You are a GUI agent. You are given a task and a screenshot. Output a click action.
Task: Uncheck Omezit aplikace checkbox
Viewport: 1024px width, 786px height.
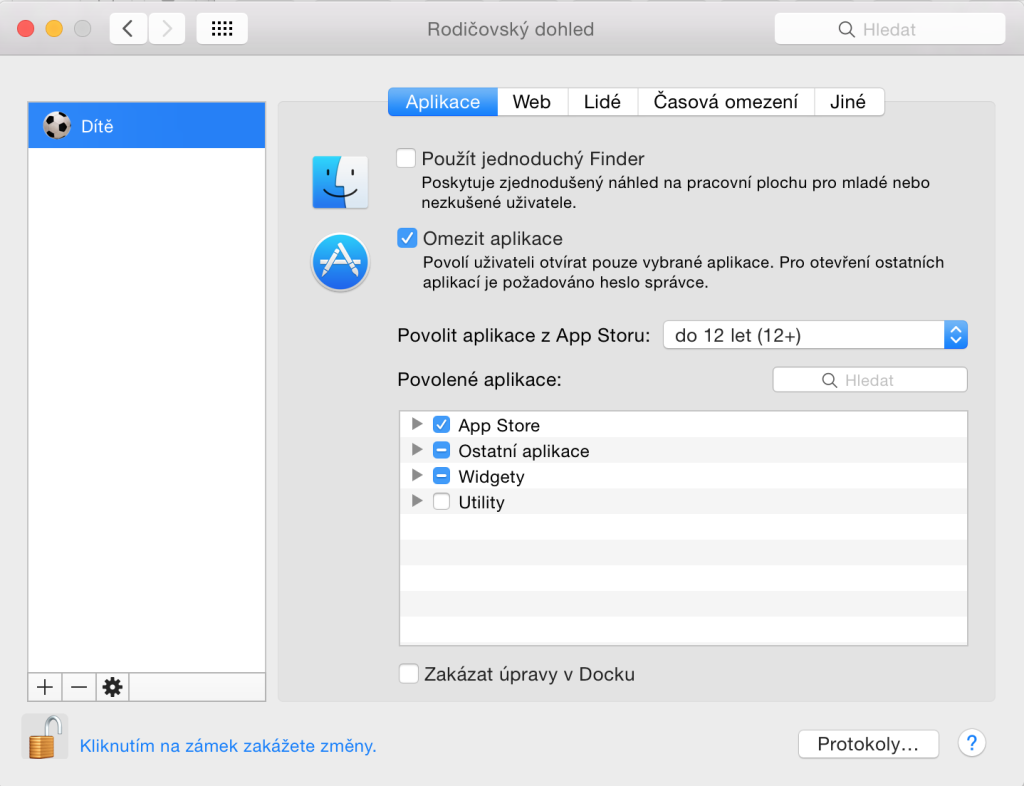(407, 238)
